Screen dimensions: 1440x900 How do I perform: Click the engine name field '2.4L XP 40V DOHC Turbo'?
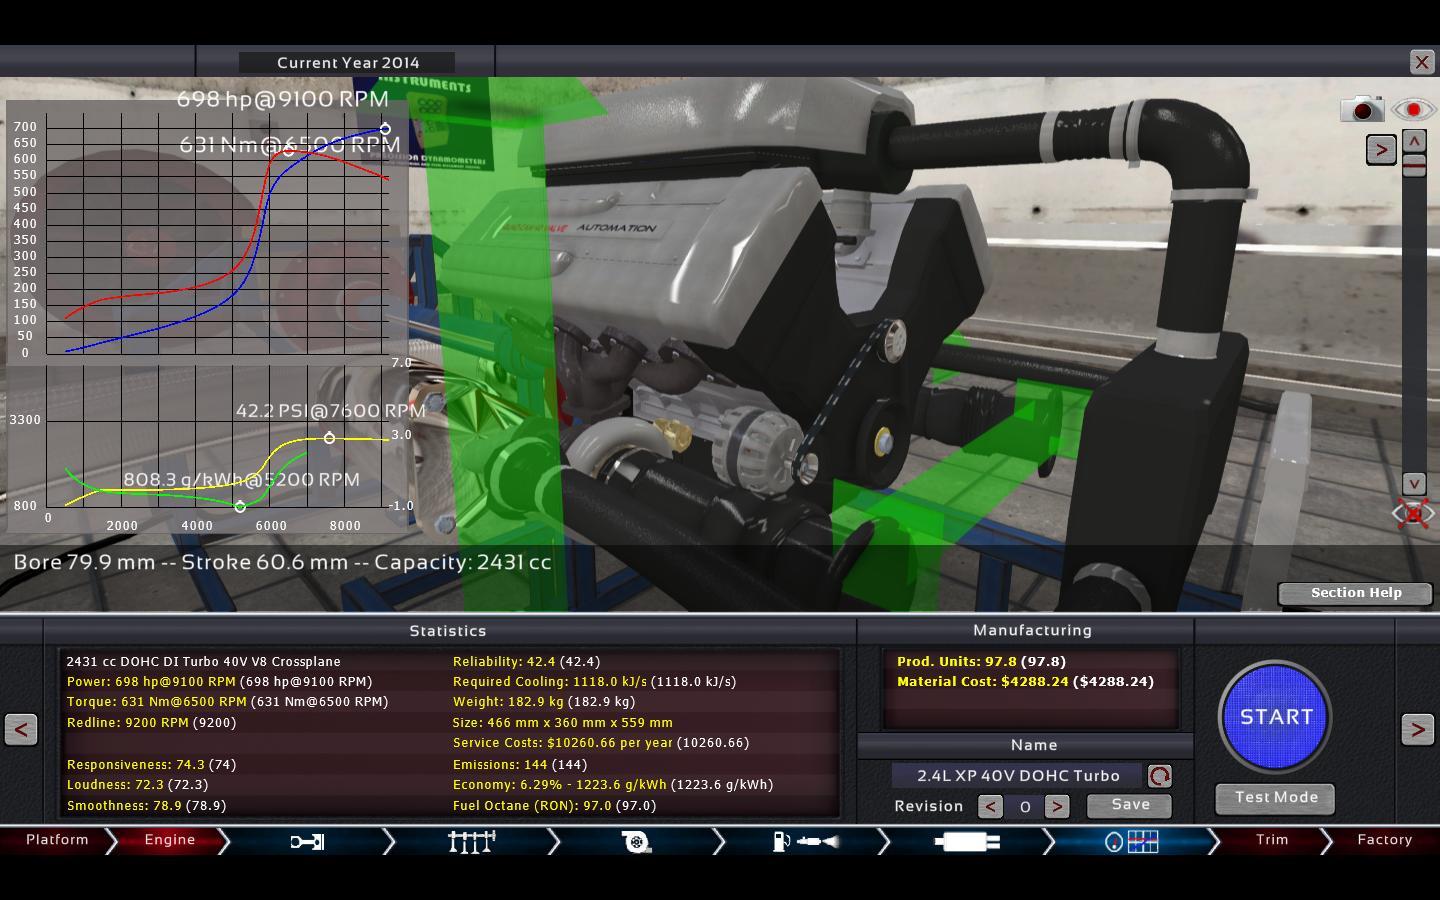click(1017, 776)
